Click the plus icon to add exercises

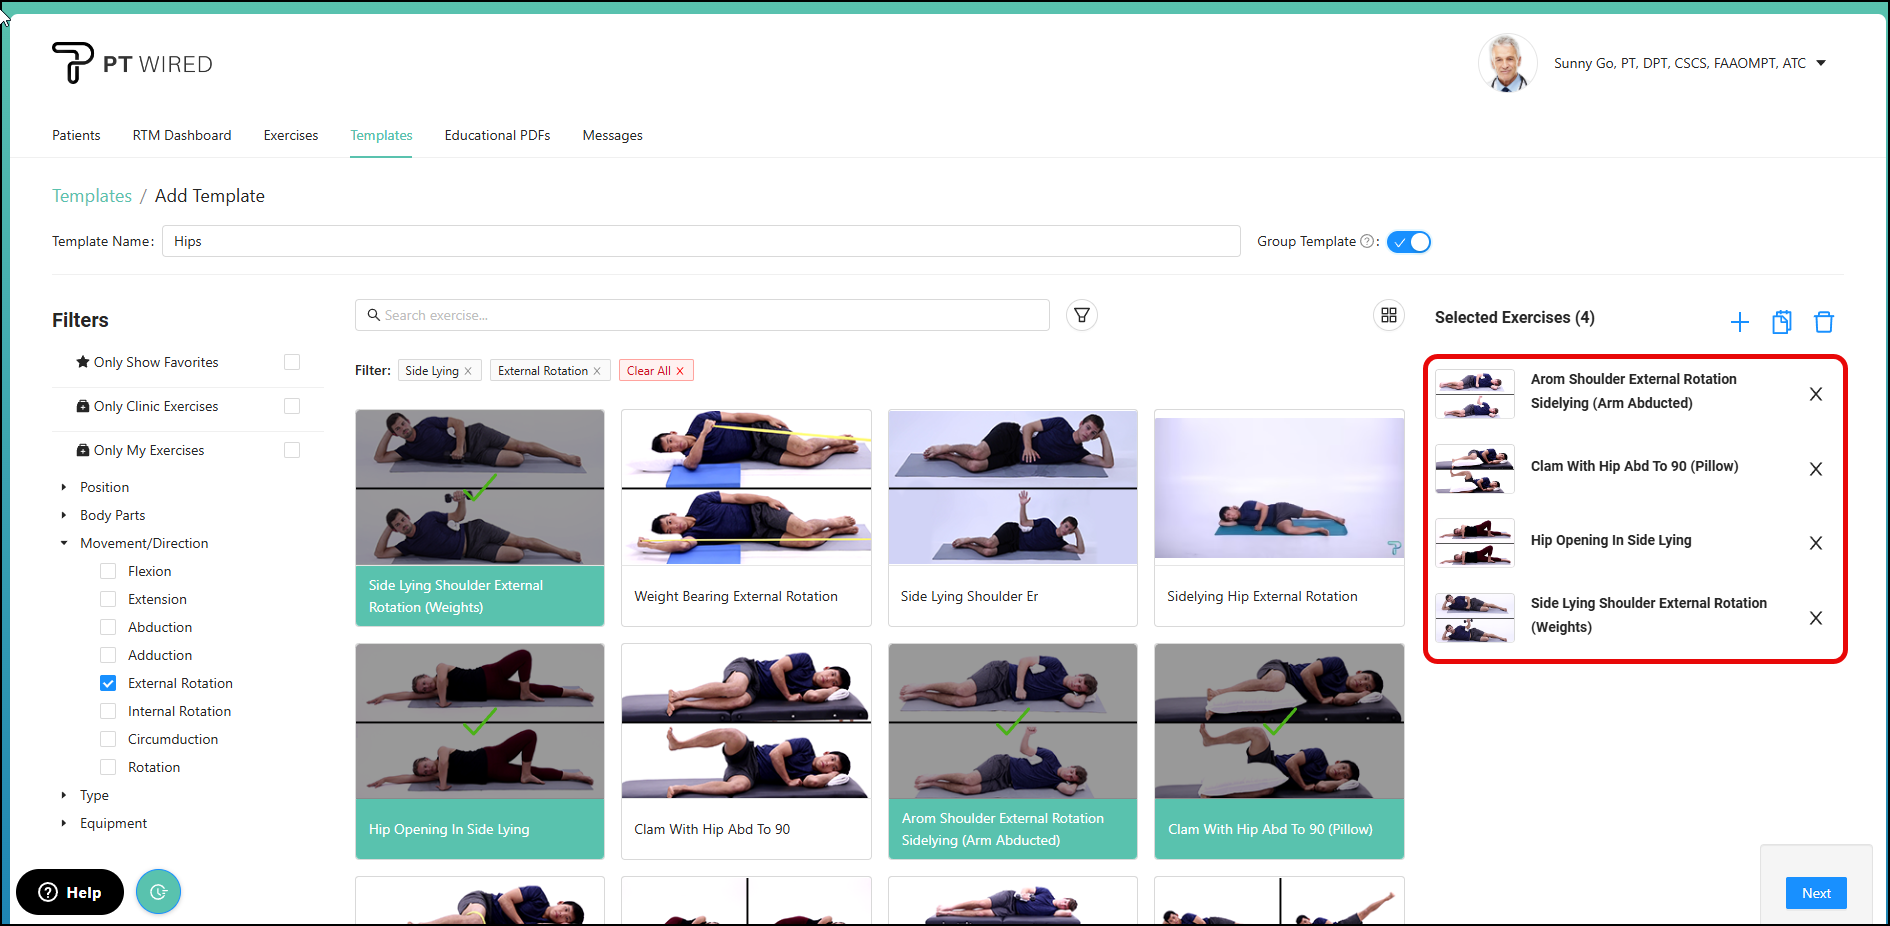pyautogui.click(x=1740, y=322)
